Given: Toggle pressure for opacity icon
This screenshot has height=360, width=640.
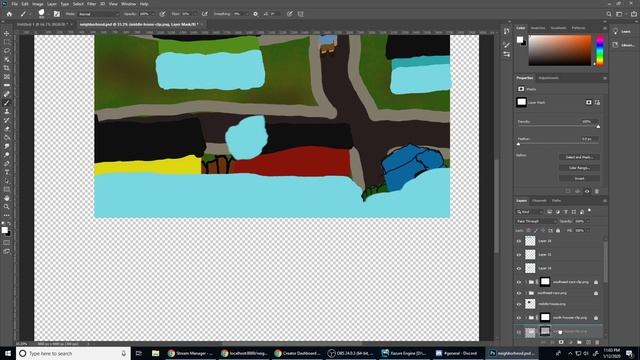Looking at the screenshot, I should pos(162,14).
